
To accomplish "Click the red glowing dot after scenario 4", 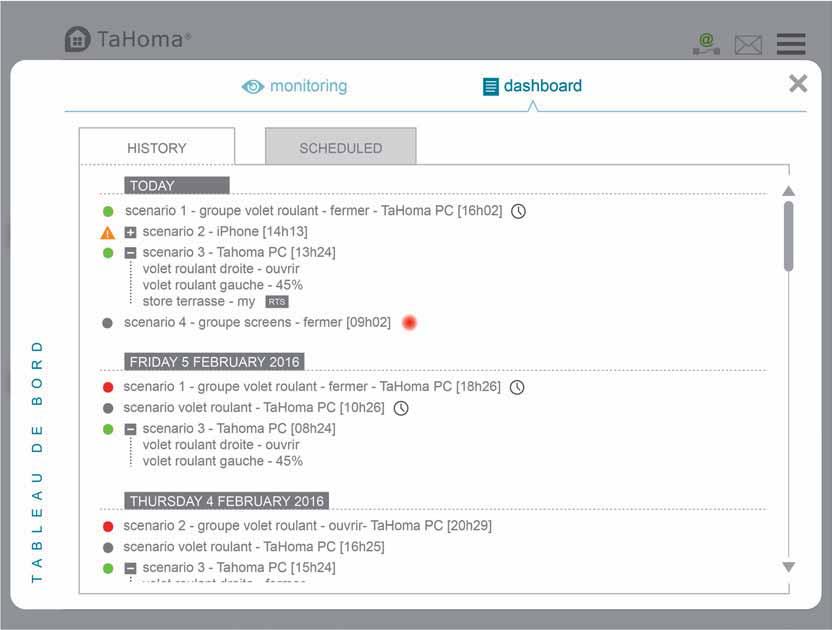I will click(x=409, y=322).
